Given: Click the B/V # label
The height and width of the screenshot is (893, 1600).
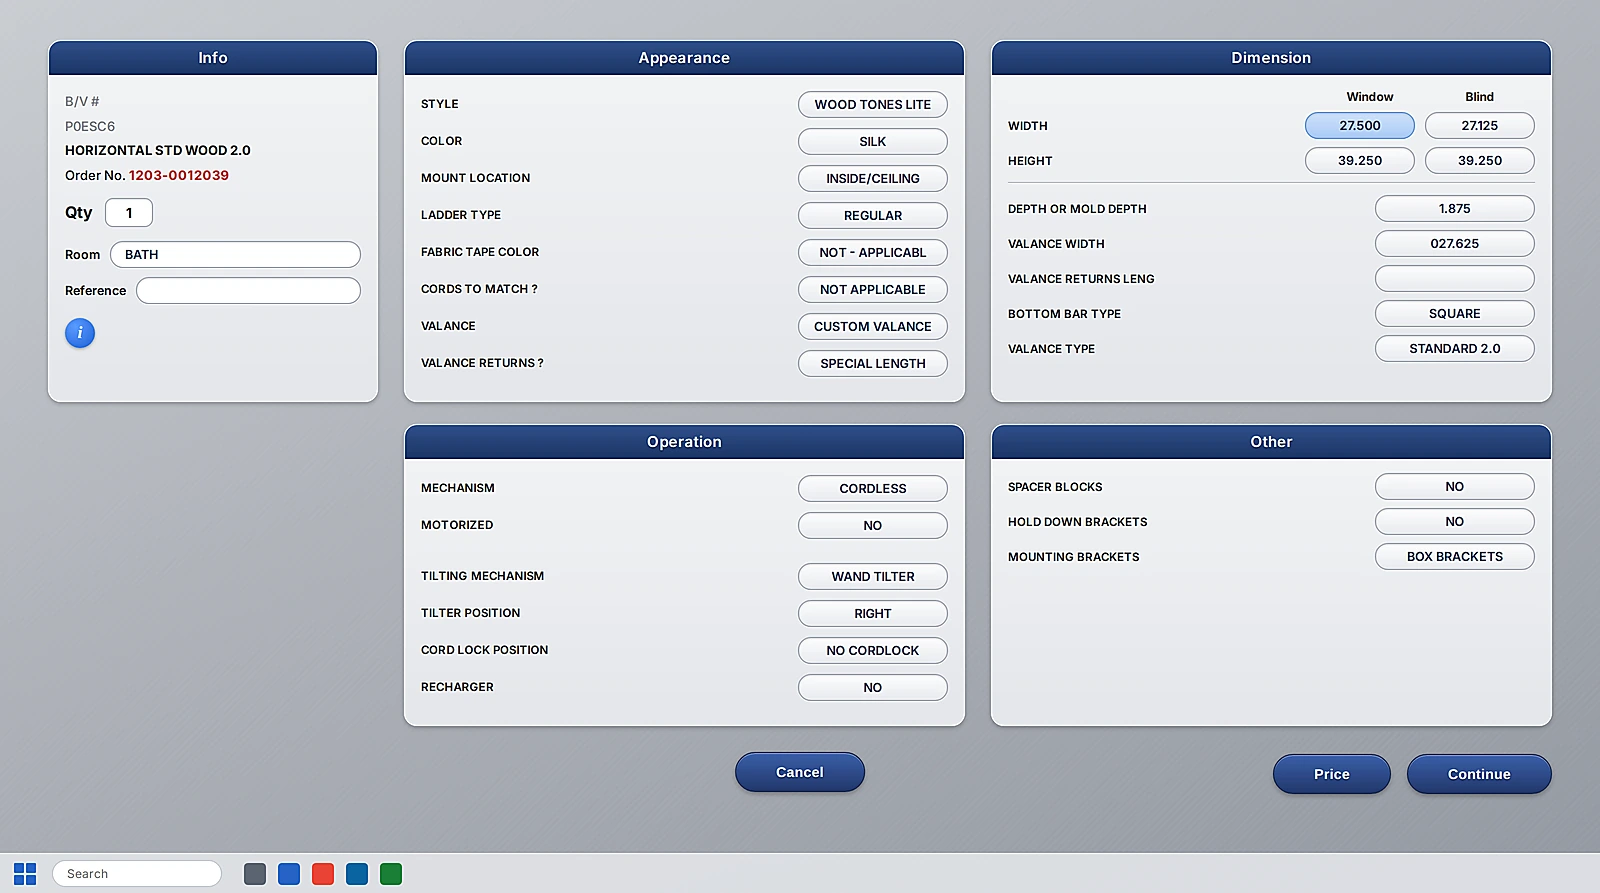Looking at the screenshot, I should [x=82, y=101].
